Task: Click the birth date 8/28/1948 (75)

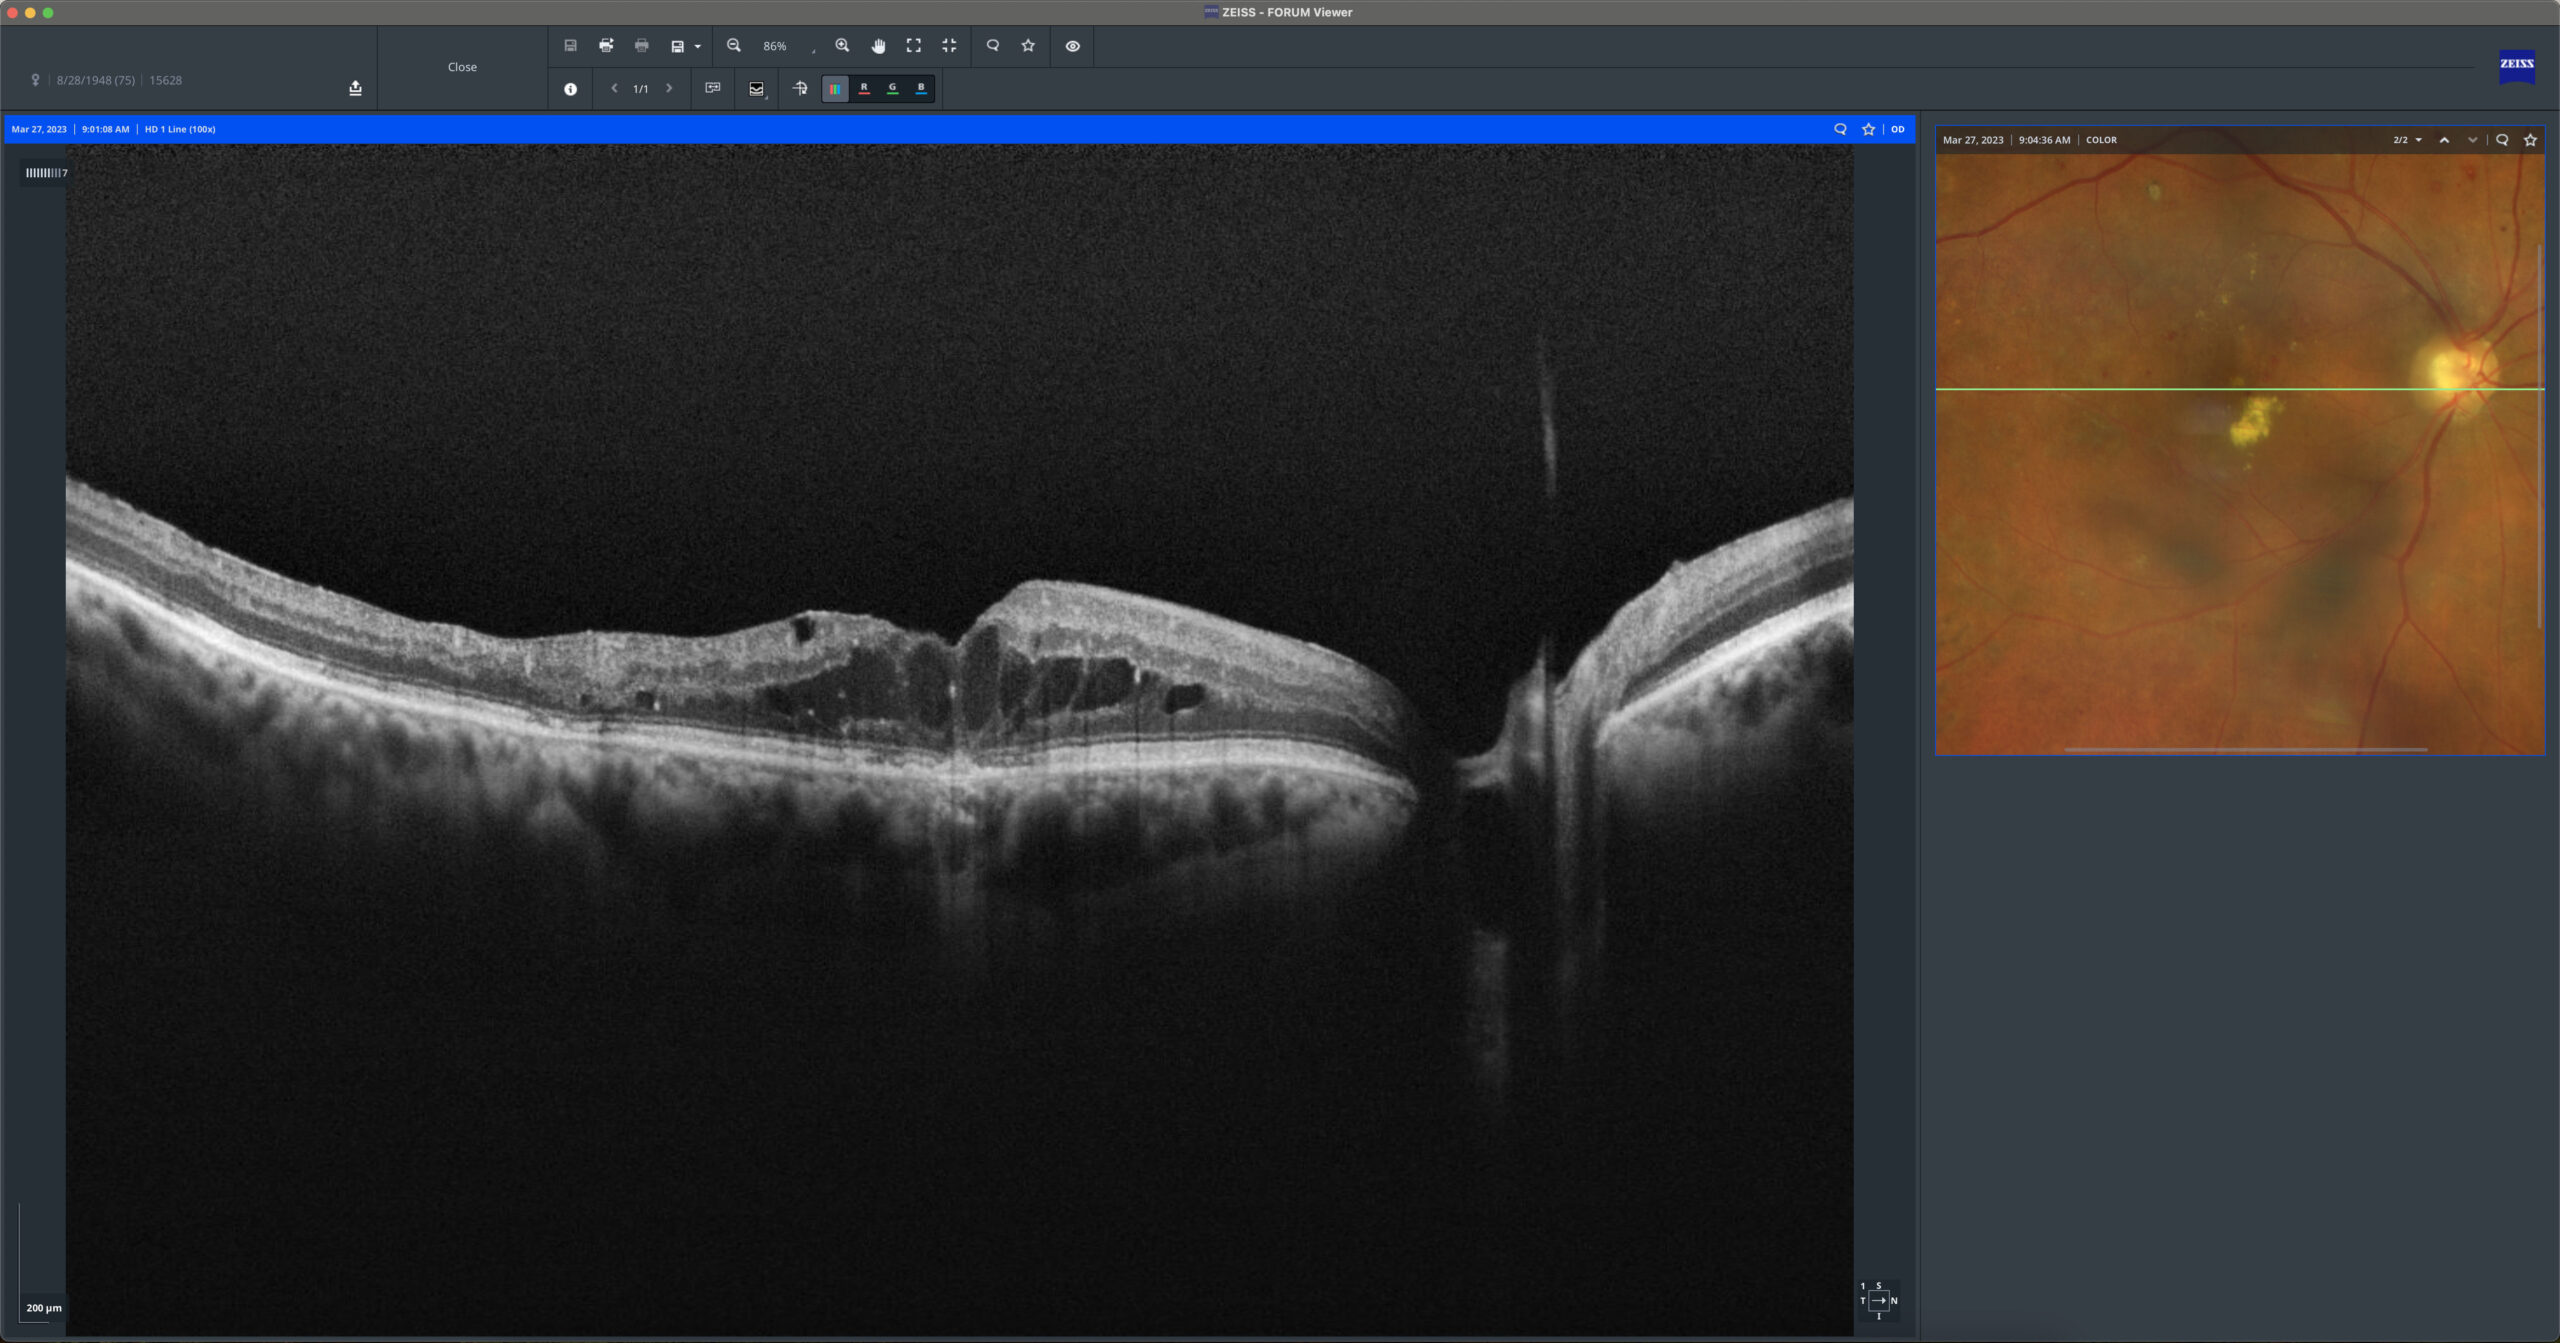Action: pyautogui.click(x=96, y=80)
